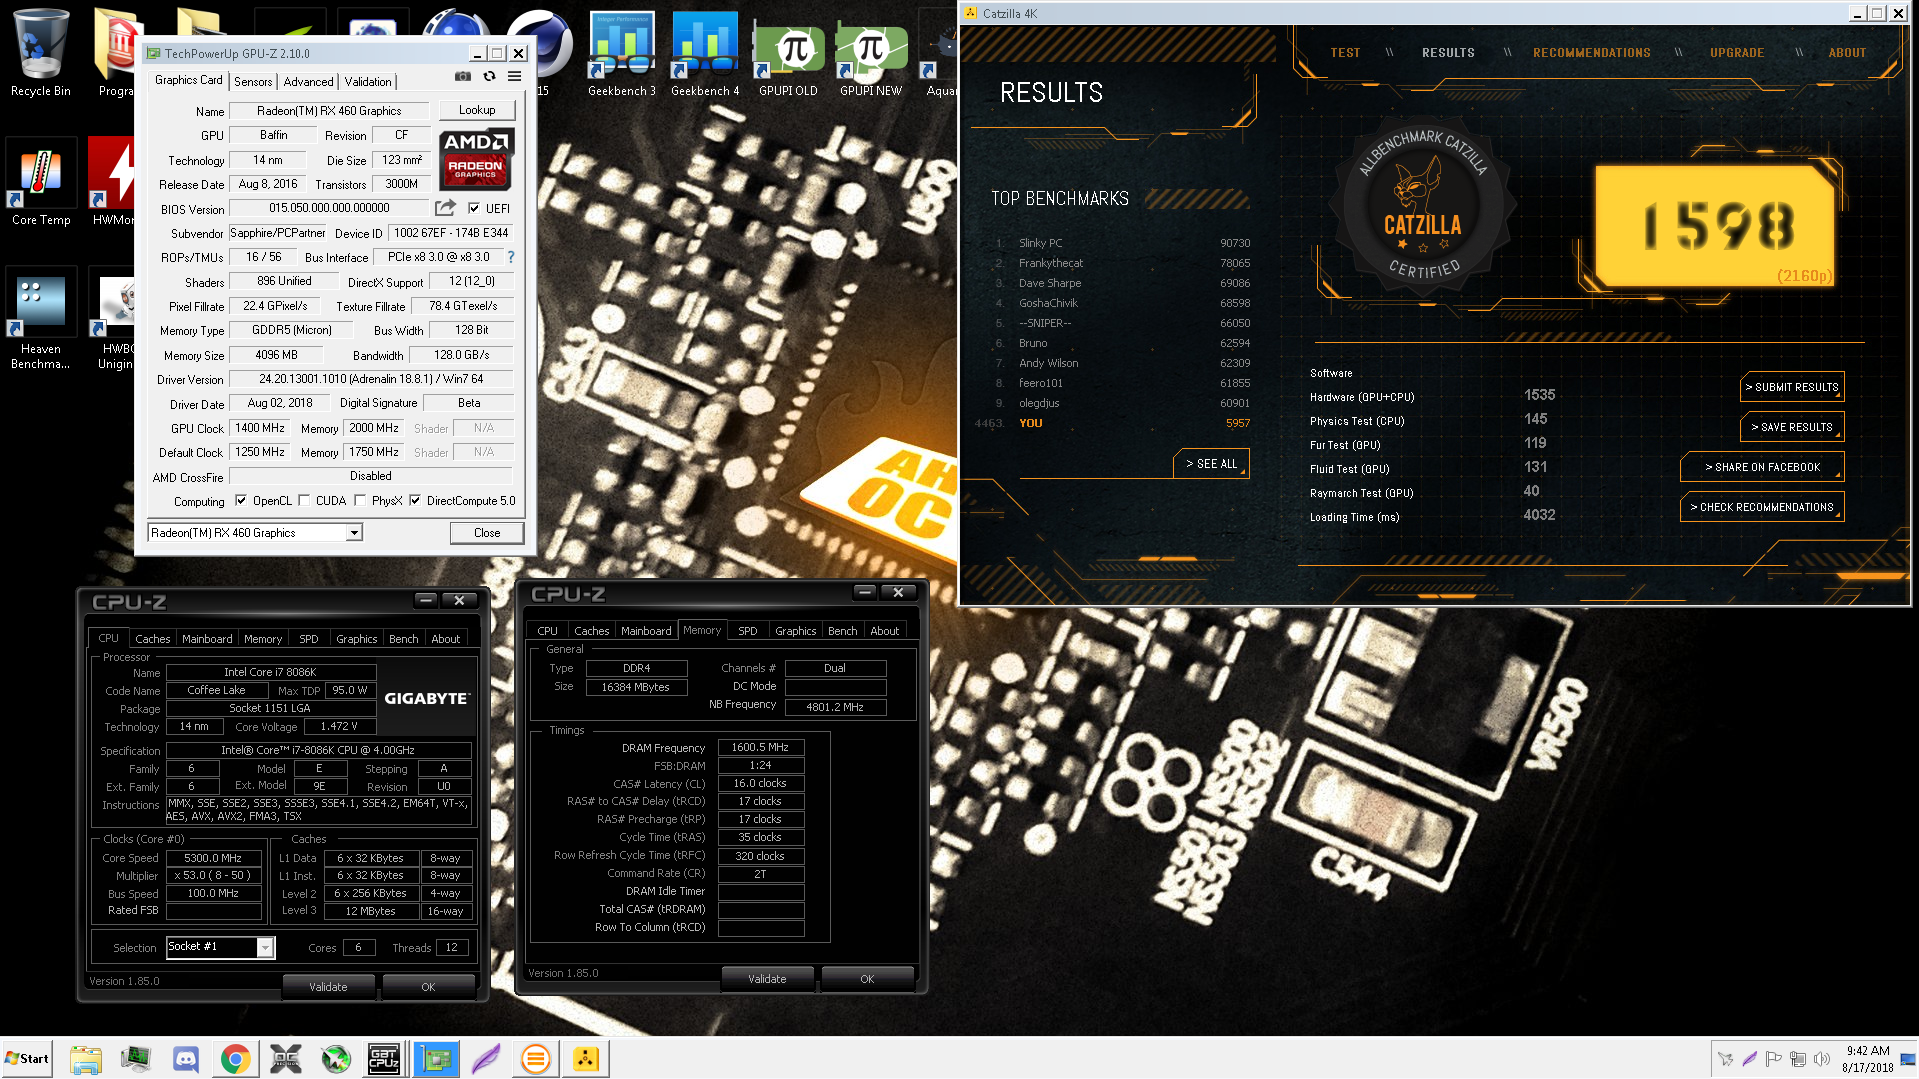1919x1079 pixels.
Task: Click the GBT CPU-Z taskbar icon
Action: [384, 1059]
